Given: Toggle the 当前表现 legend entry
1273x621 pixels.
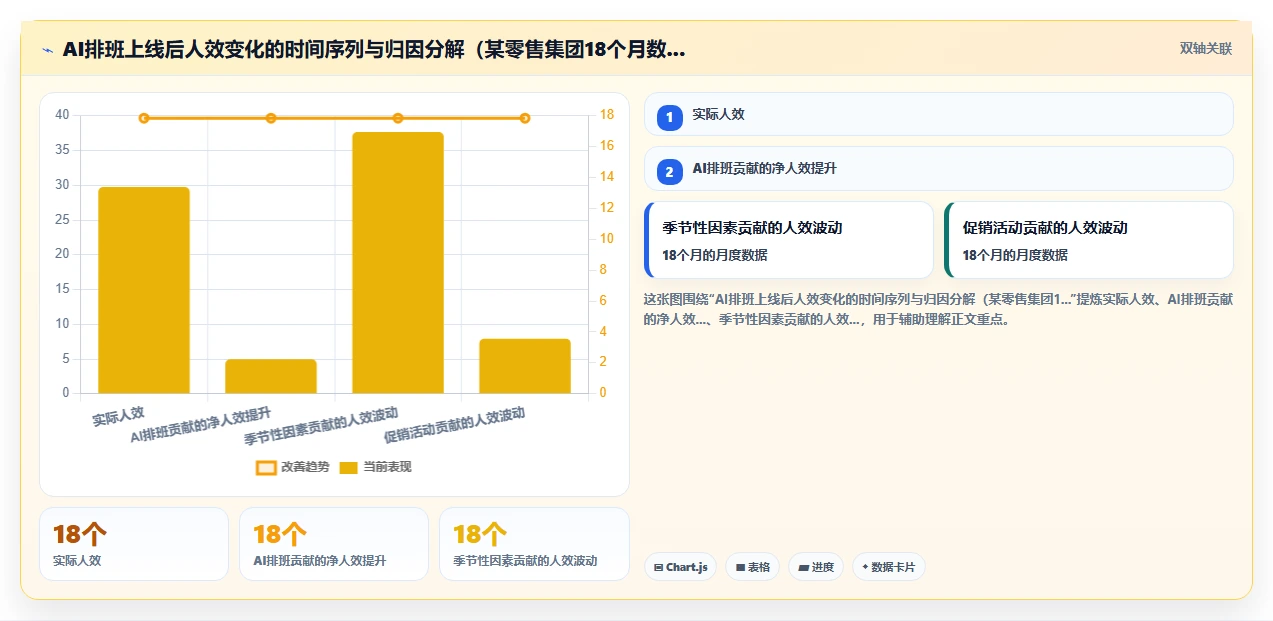Looking at the screenshot, I should [x=375, y=467].
